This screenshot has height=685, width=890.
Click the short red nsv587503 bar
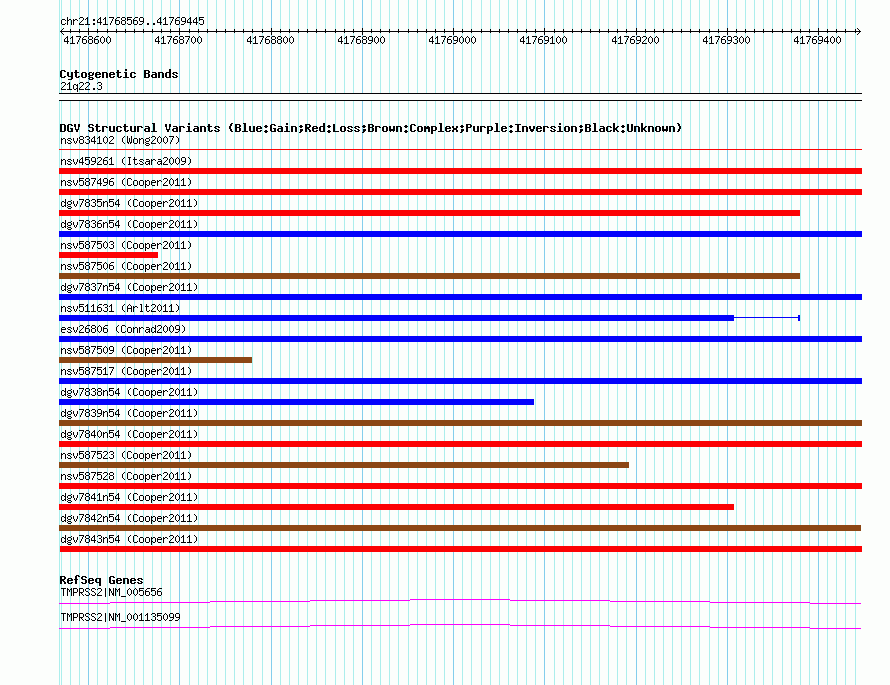108,255
